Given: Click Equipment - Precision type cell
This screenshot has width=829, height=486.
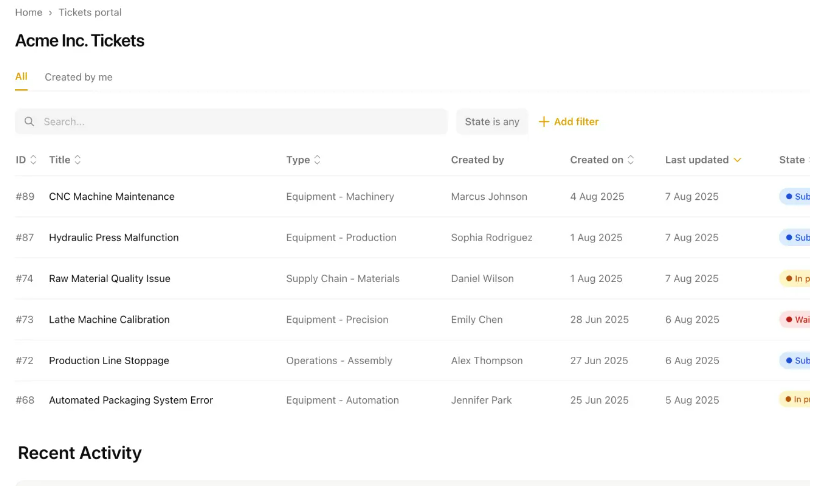Looking at the screenshot, I should pos(337,319).
